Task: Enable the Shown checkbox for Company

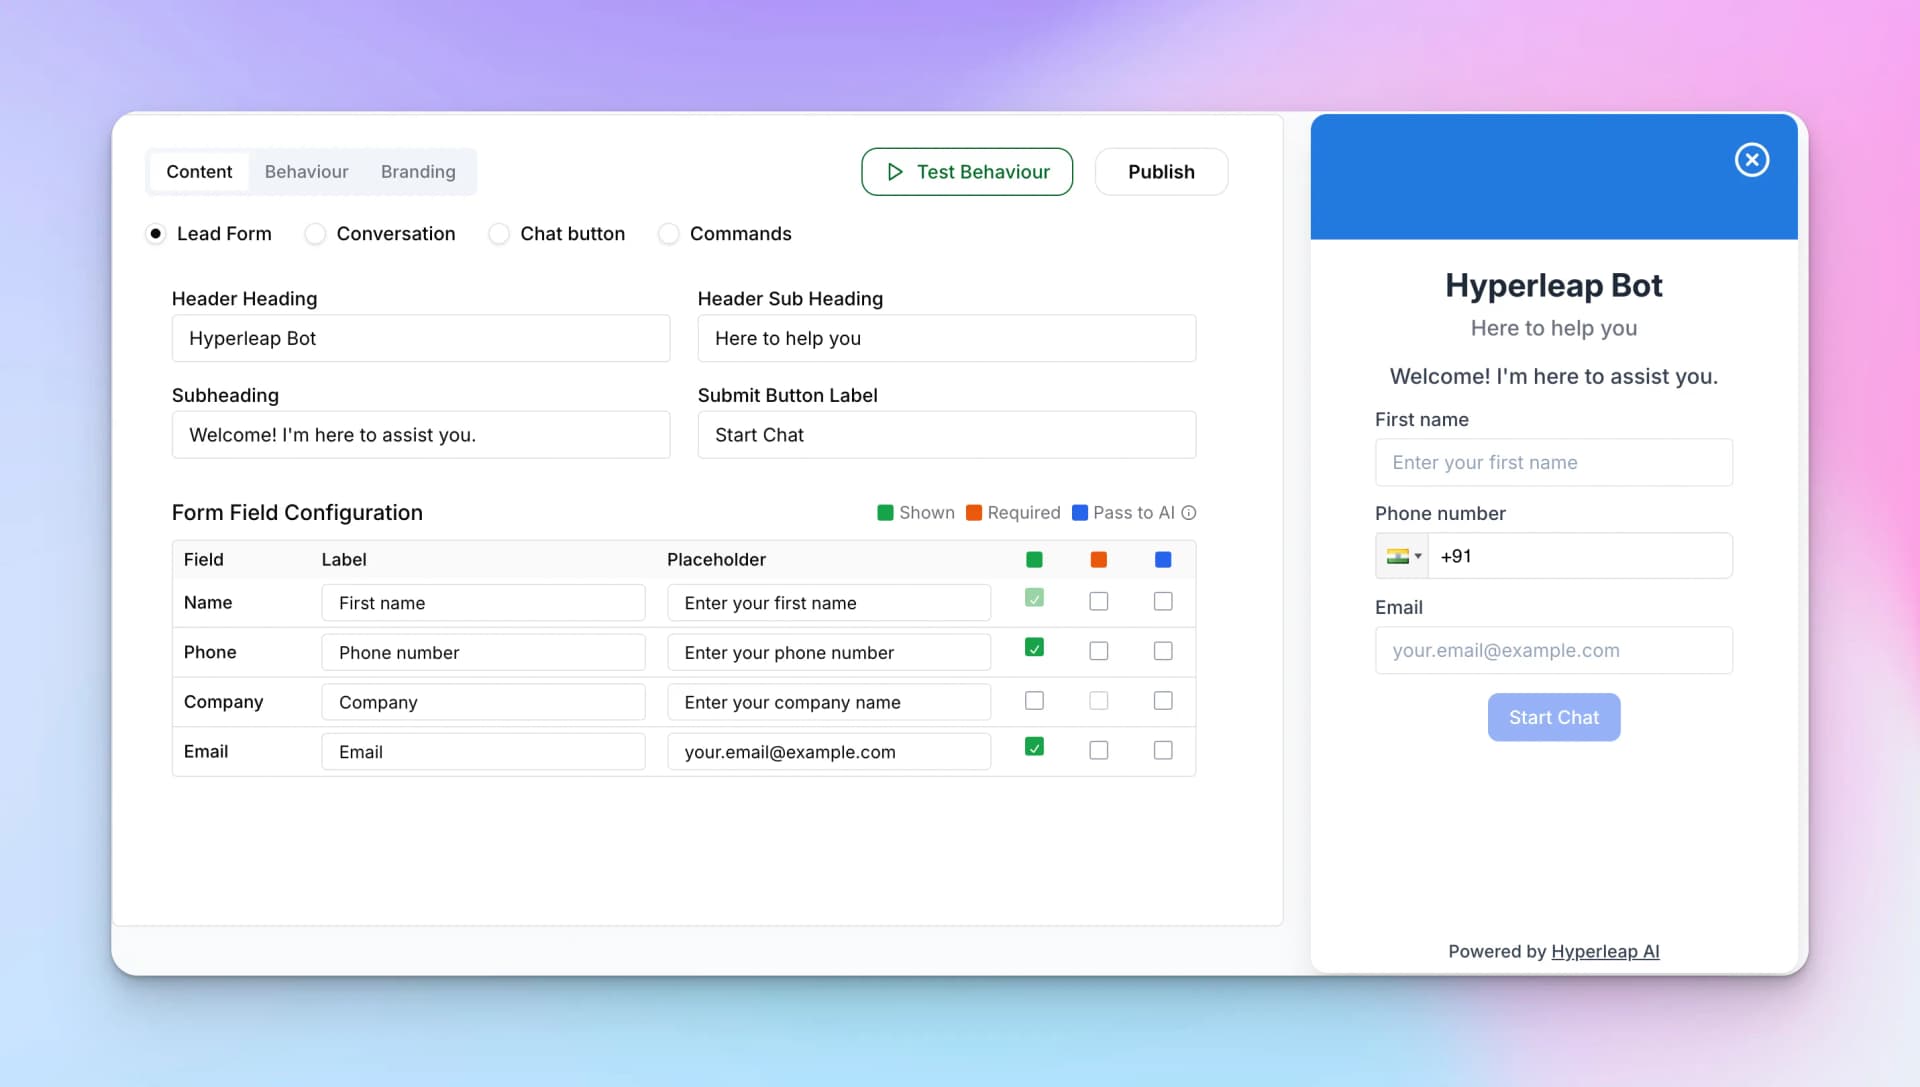Action: click(x=1034, y=701)
